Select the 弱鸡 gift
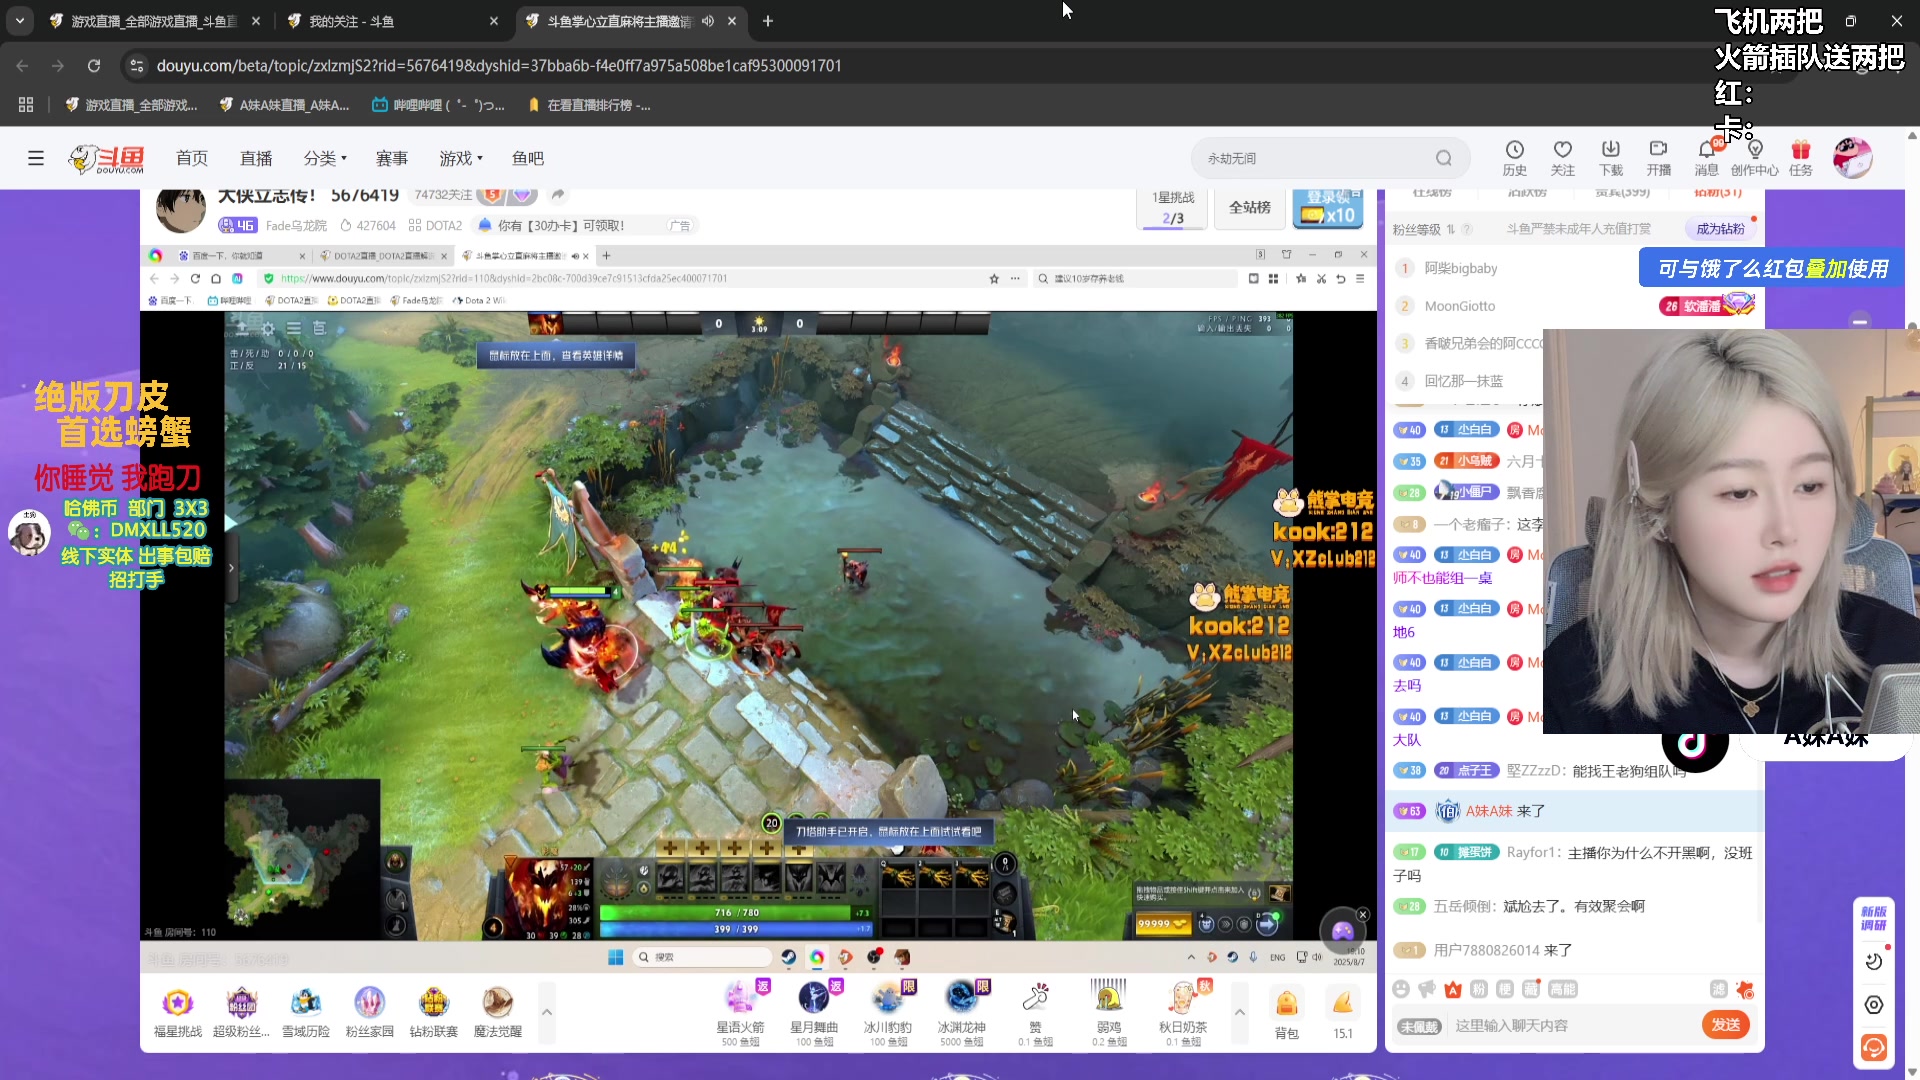This screenshot has height=1080, width=1920. (x=1109, y=1013)
